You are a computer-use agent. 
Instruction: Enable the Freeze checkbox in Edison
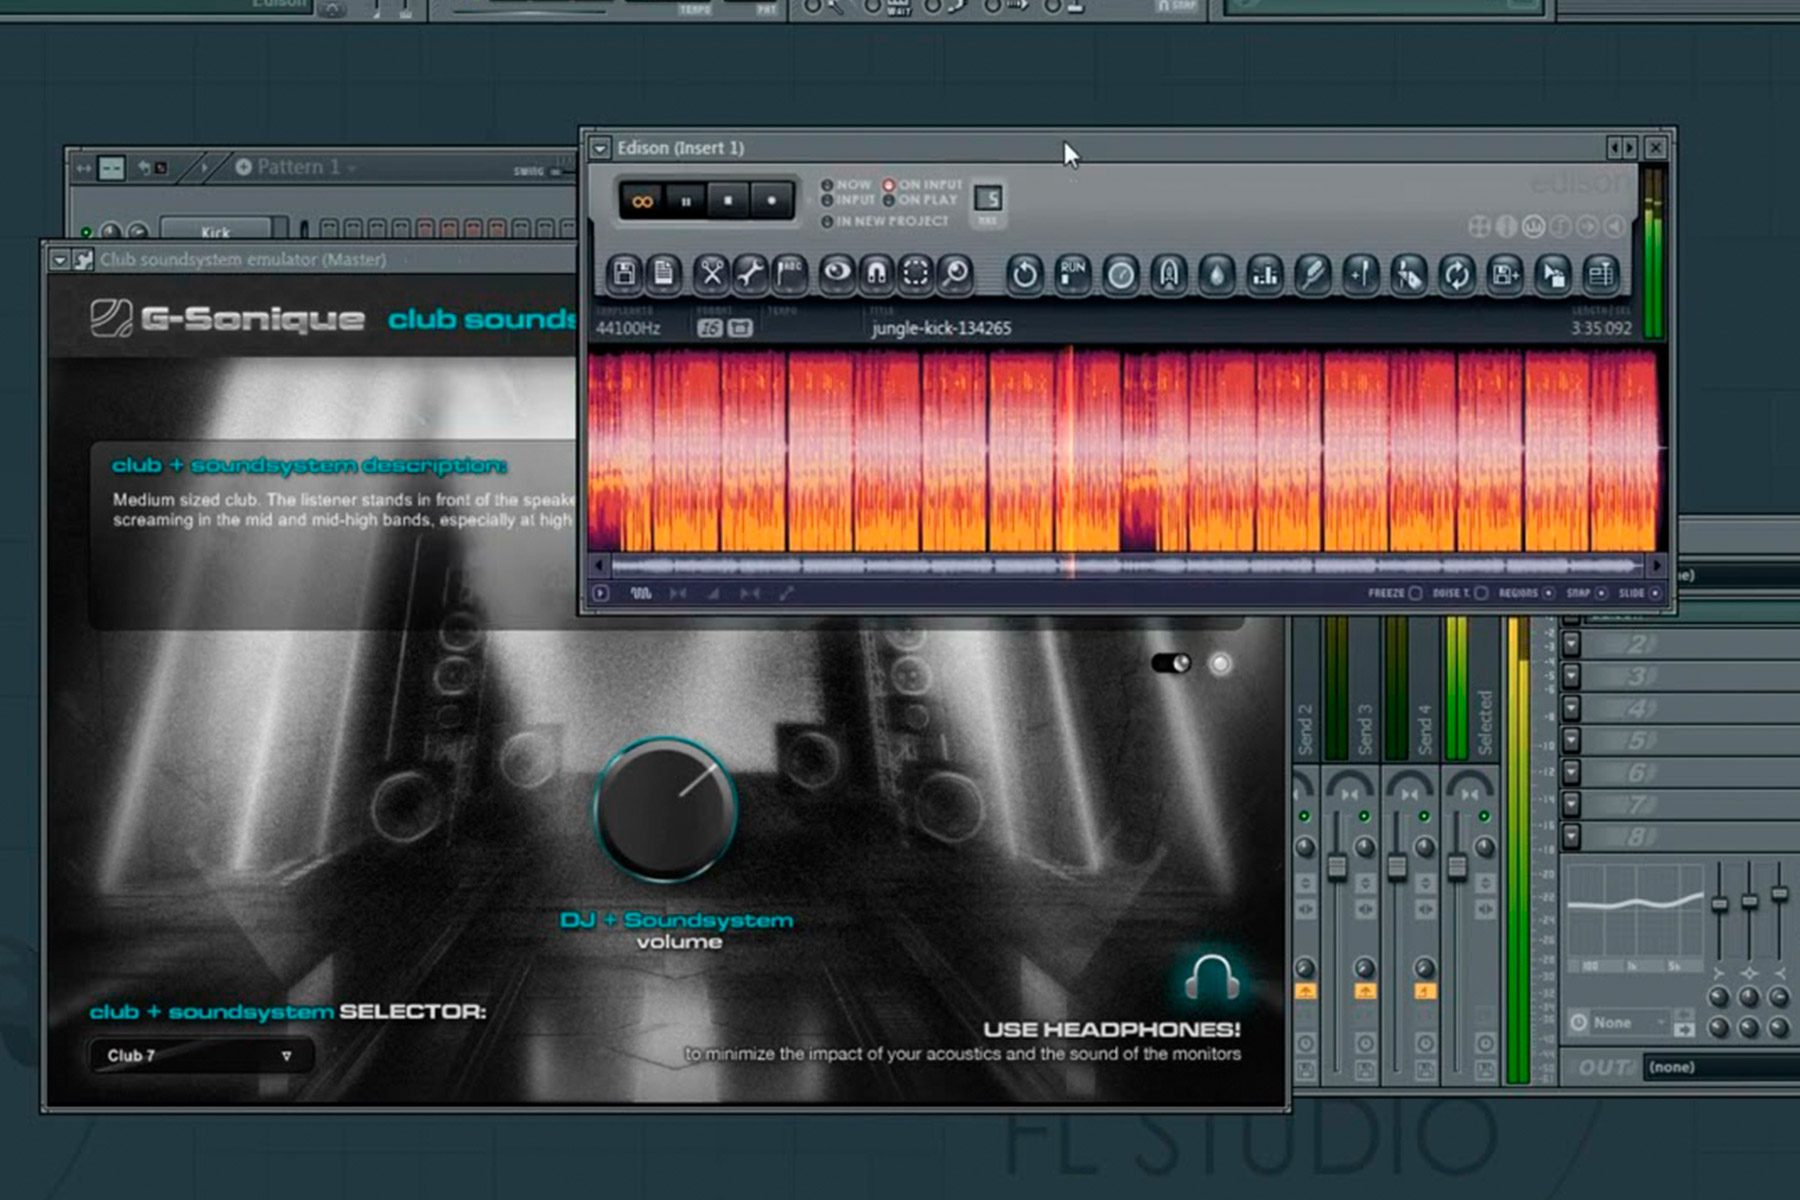point(1415,593)
